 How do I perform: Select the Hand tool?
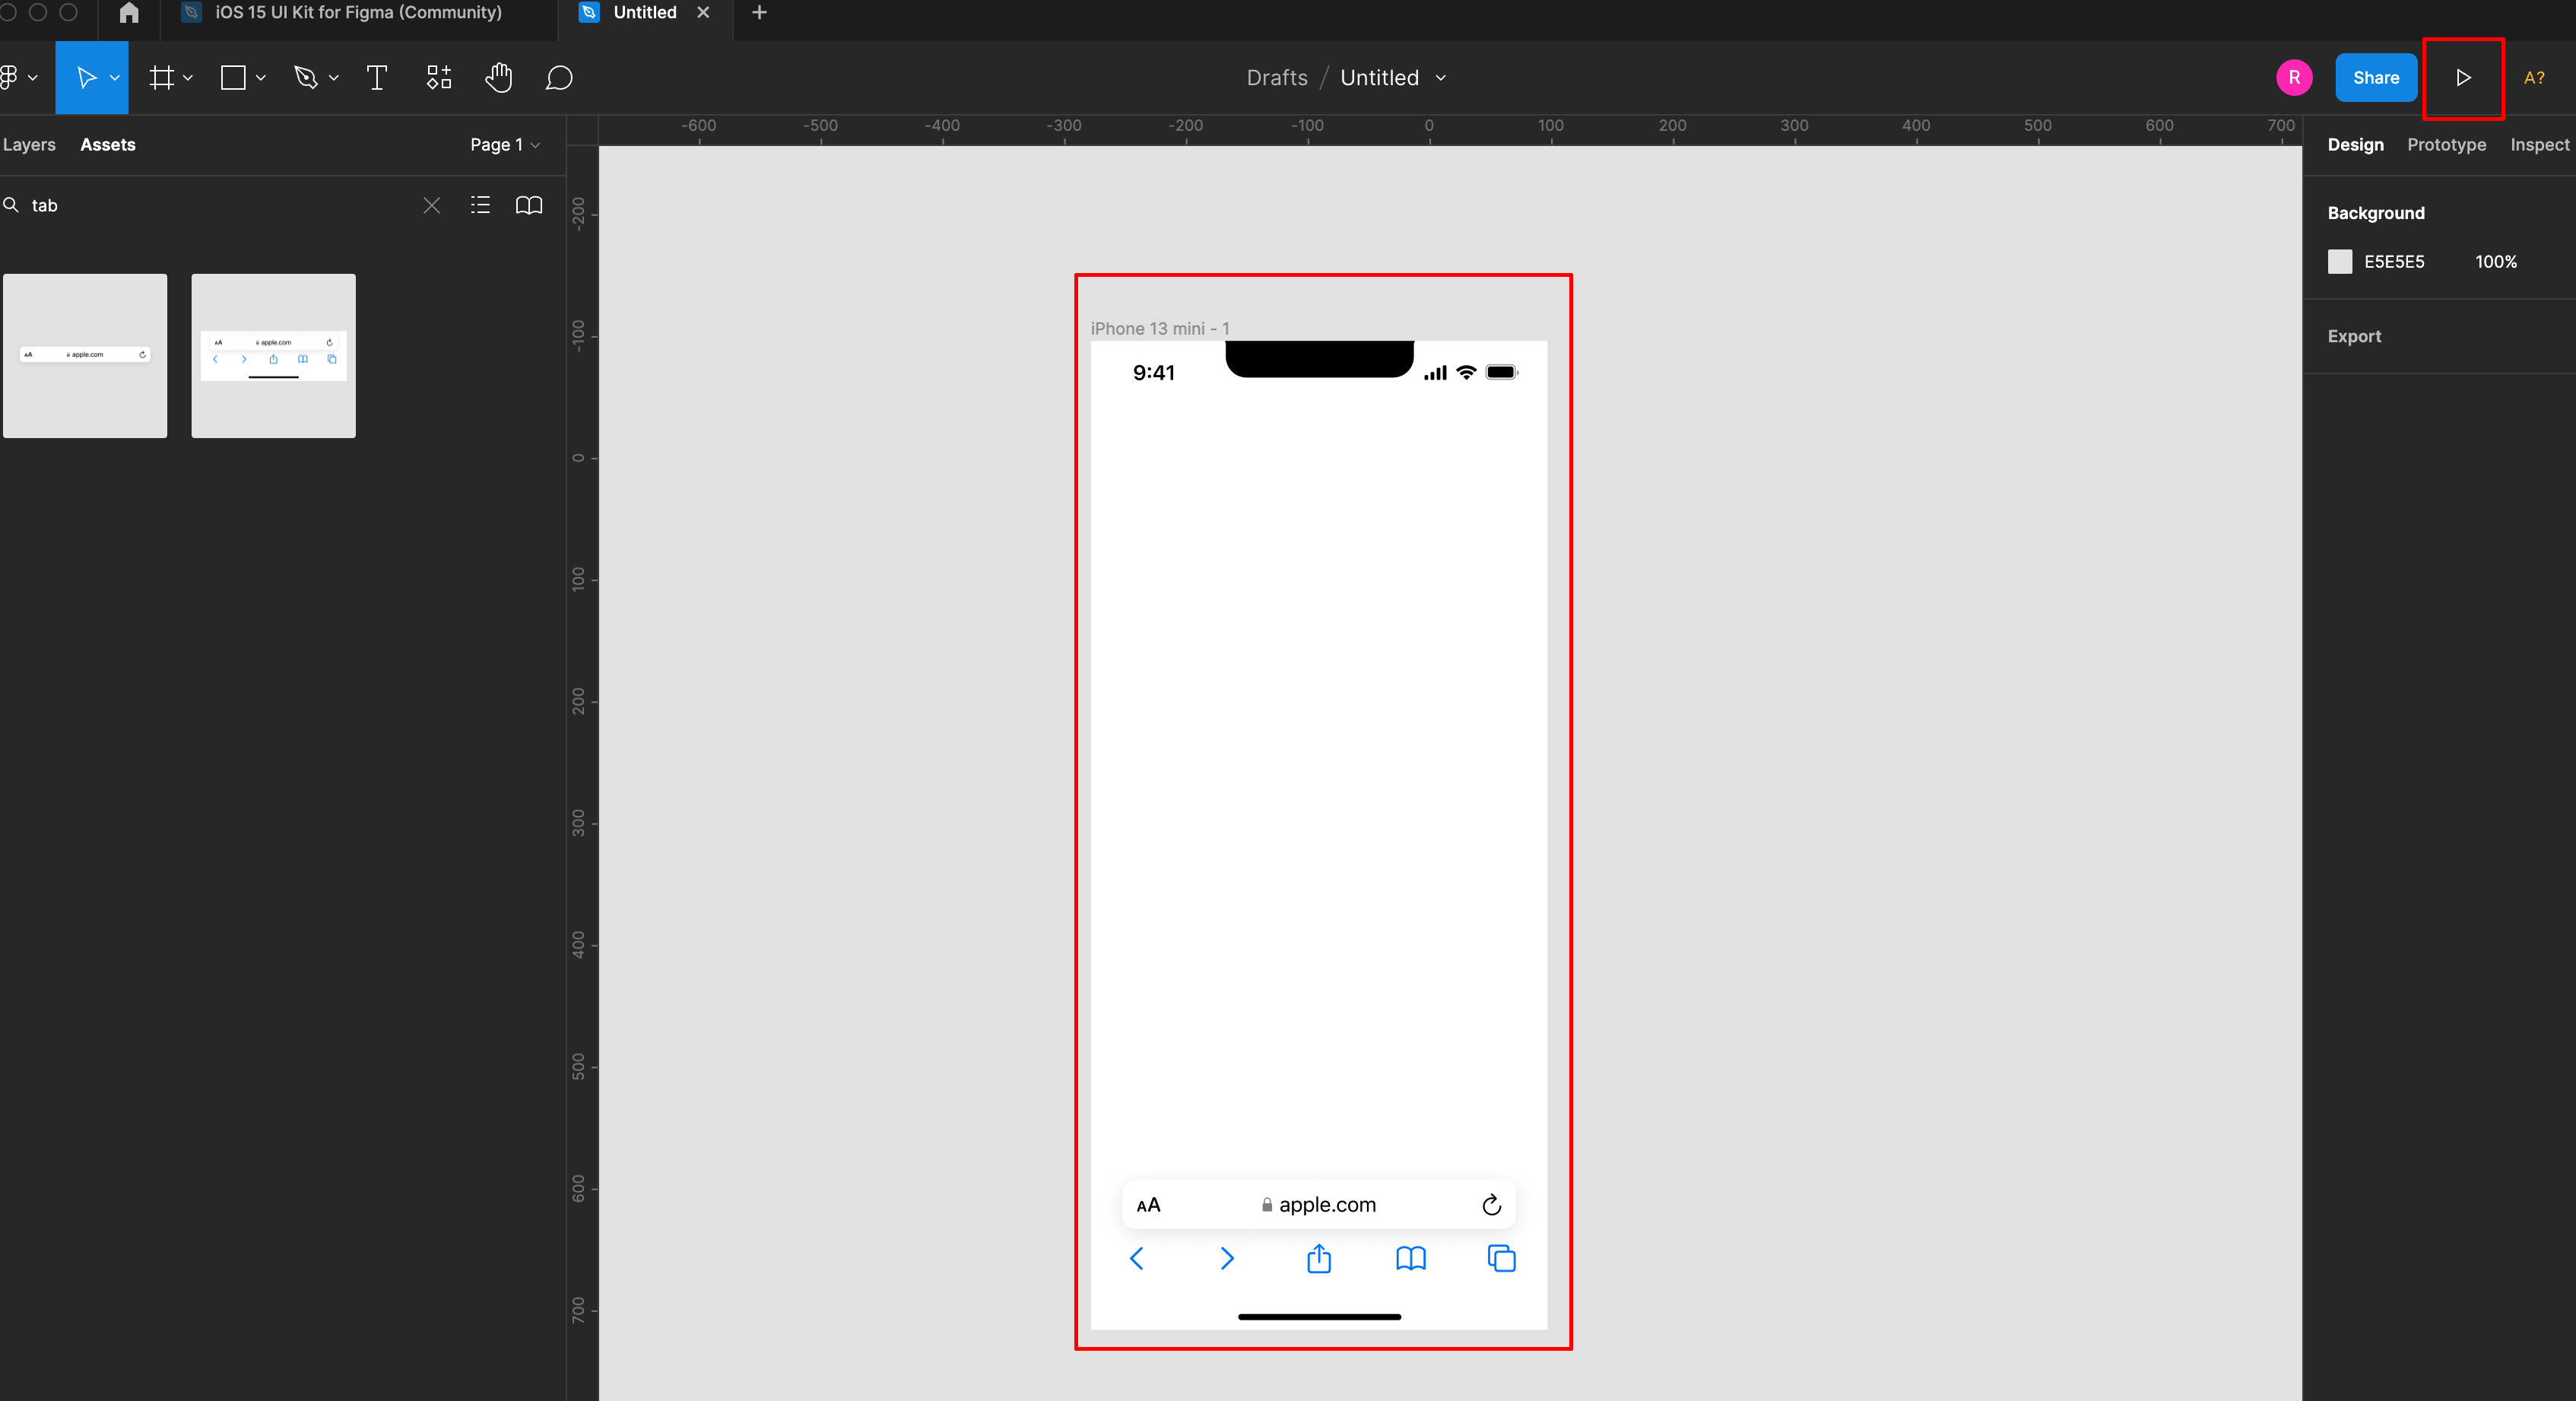[x=498, y=78]
